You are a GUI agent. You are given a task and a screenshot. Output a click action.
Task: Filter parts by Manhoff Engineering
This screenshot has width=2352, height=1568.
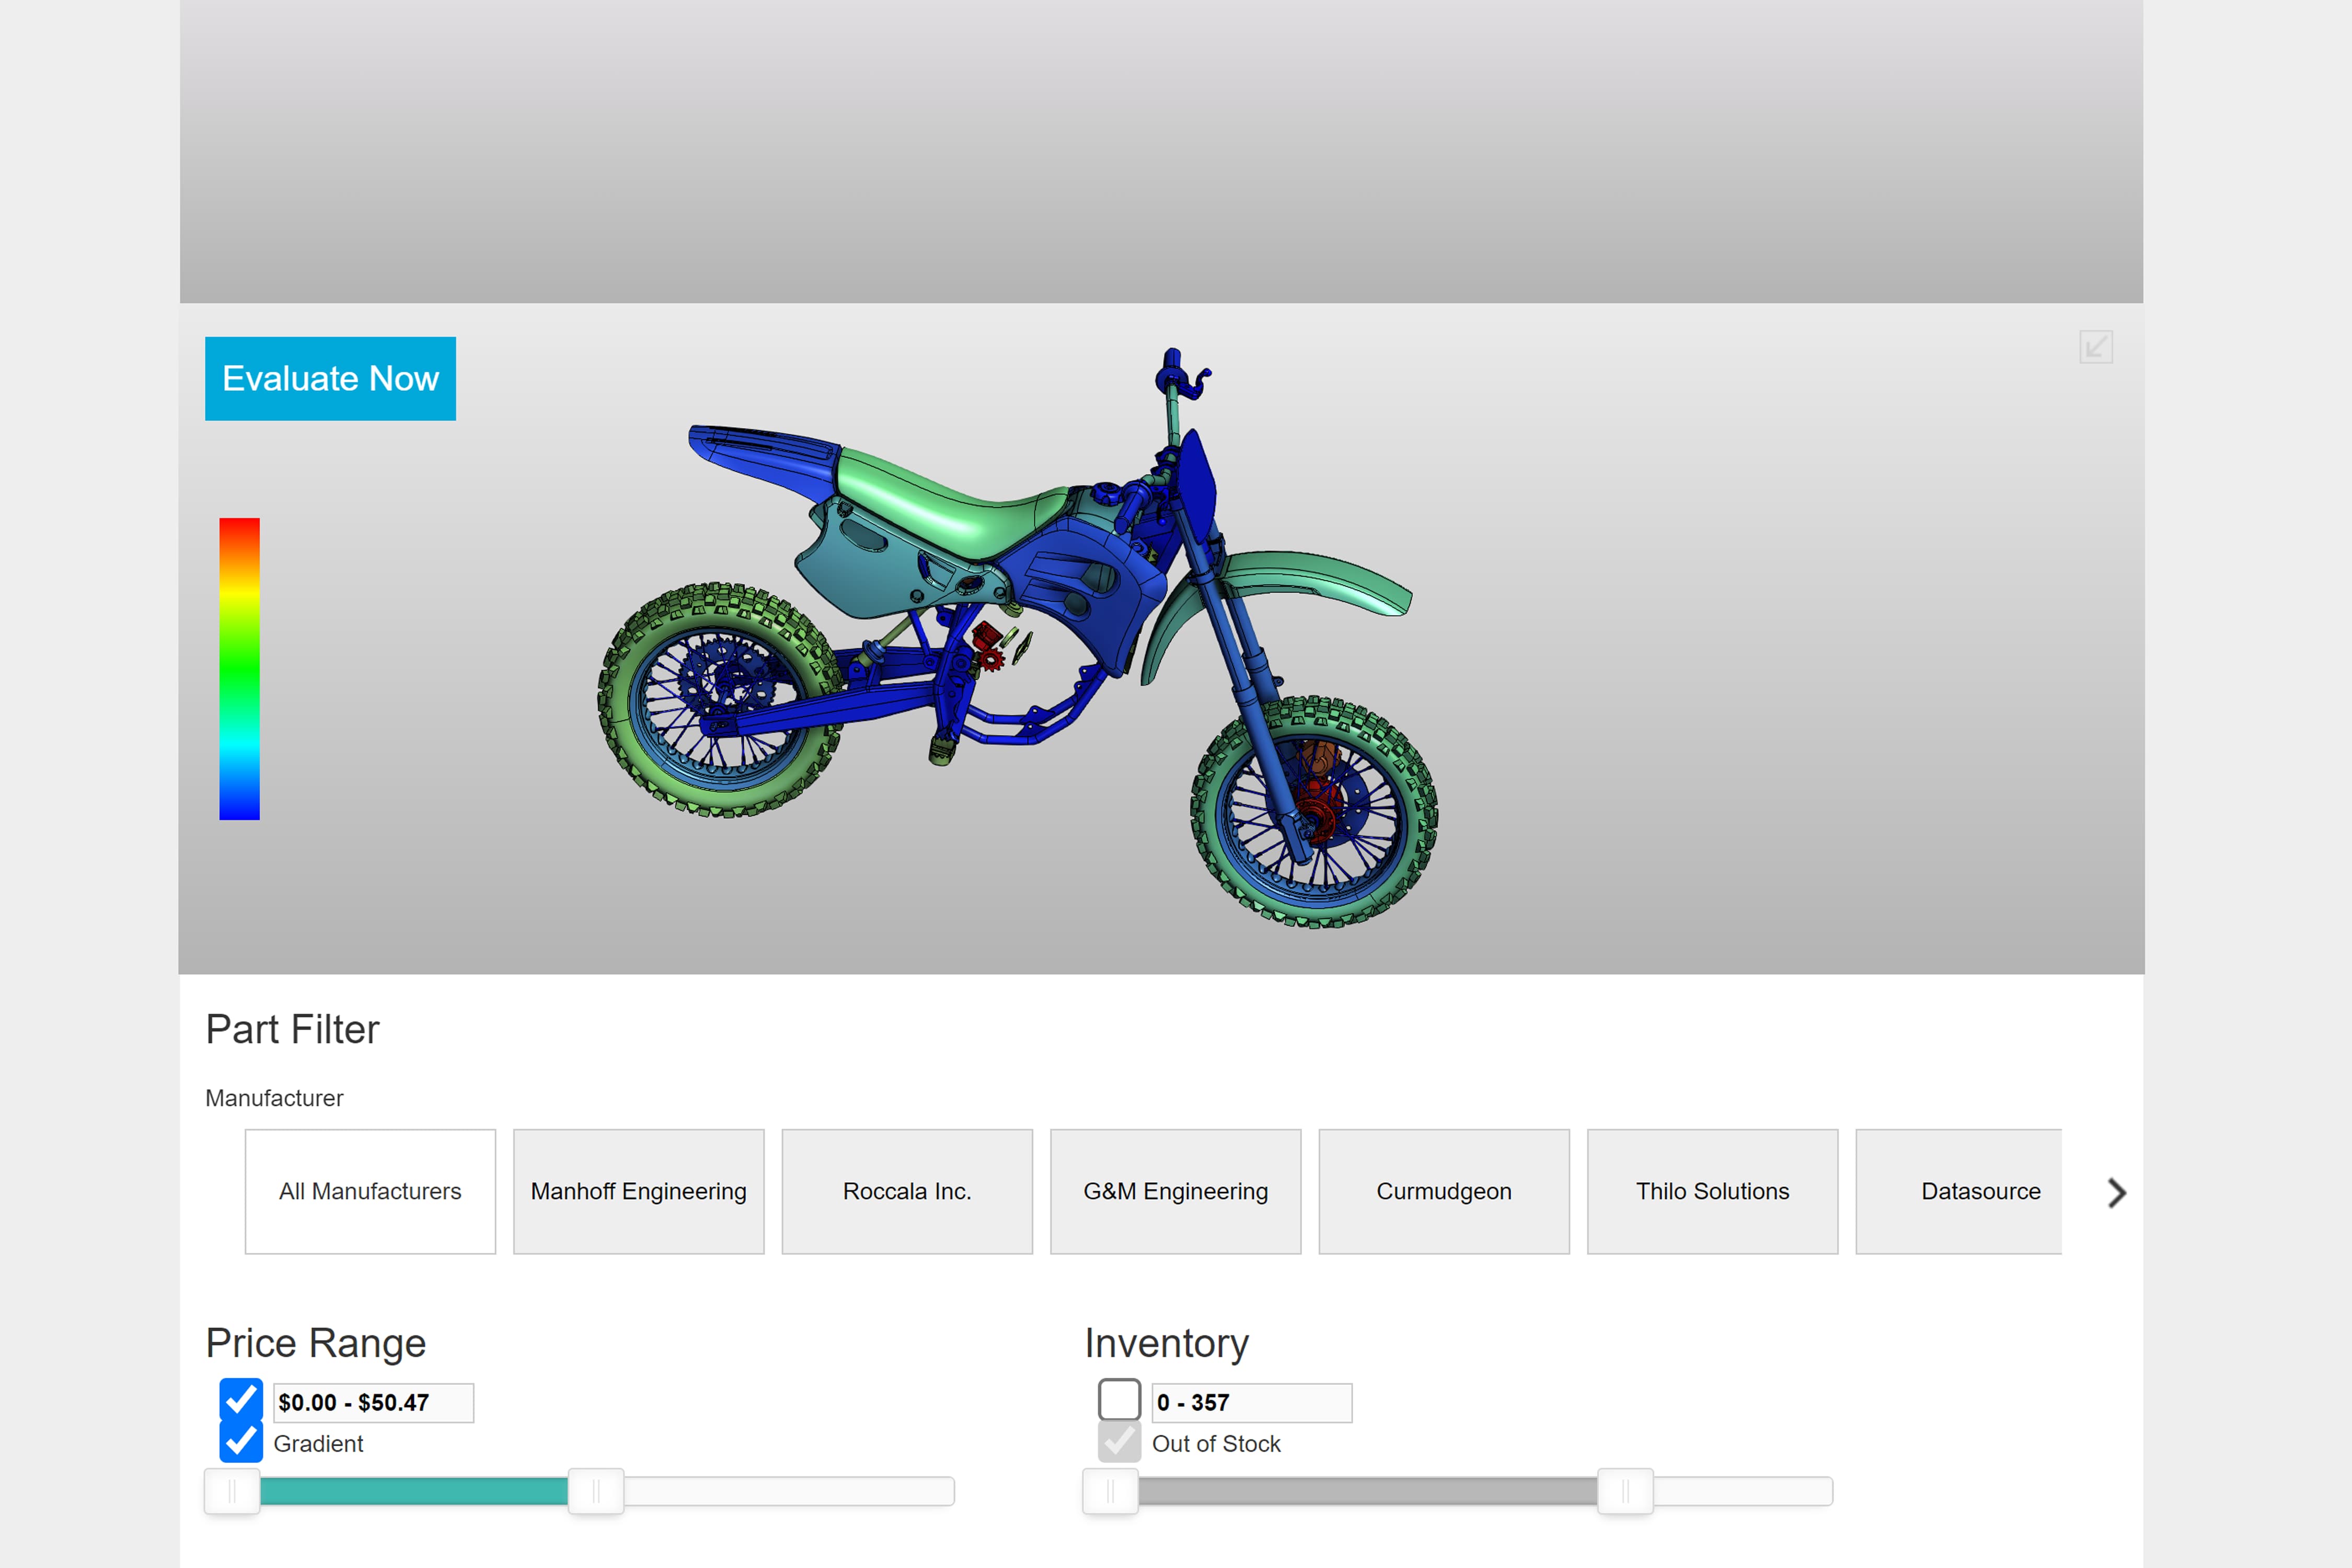pos(638,1192)
